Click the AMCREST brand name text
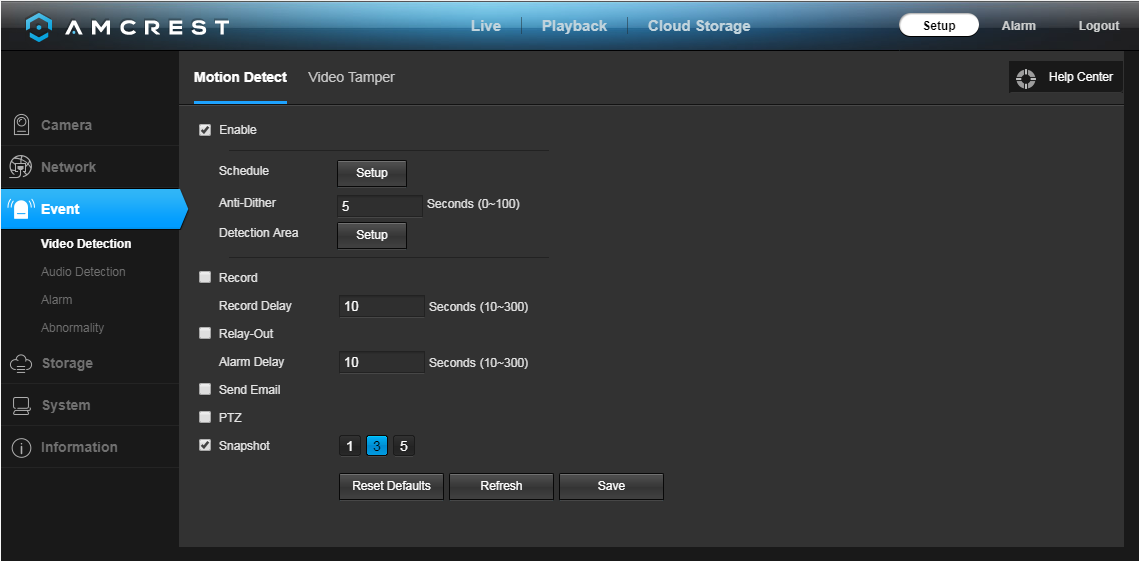Viewport: 1139px width, 561px height. [x=147, y=28]
